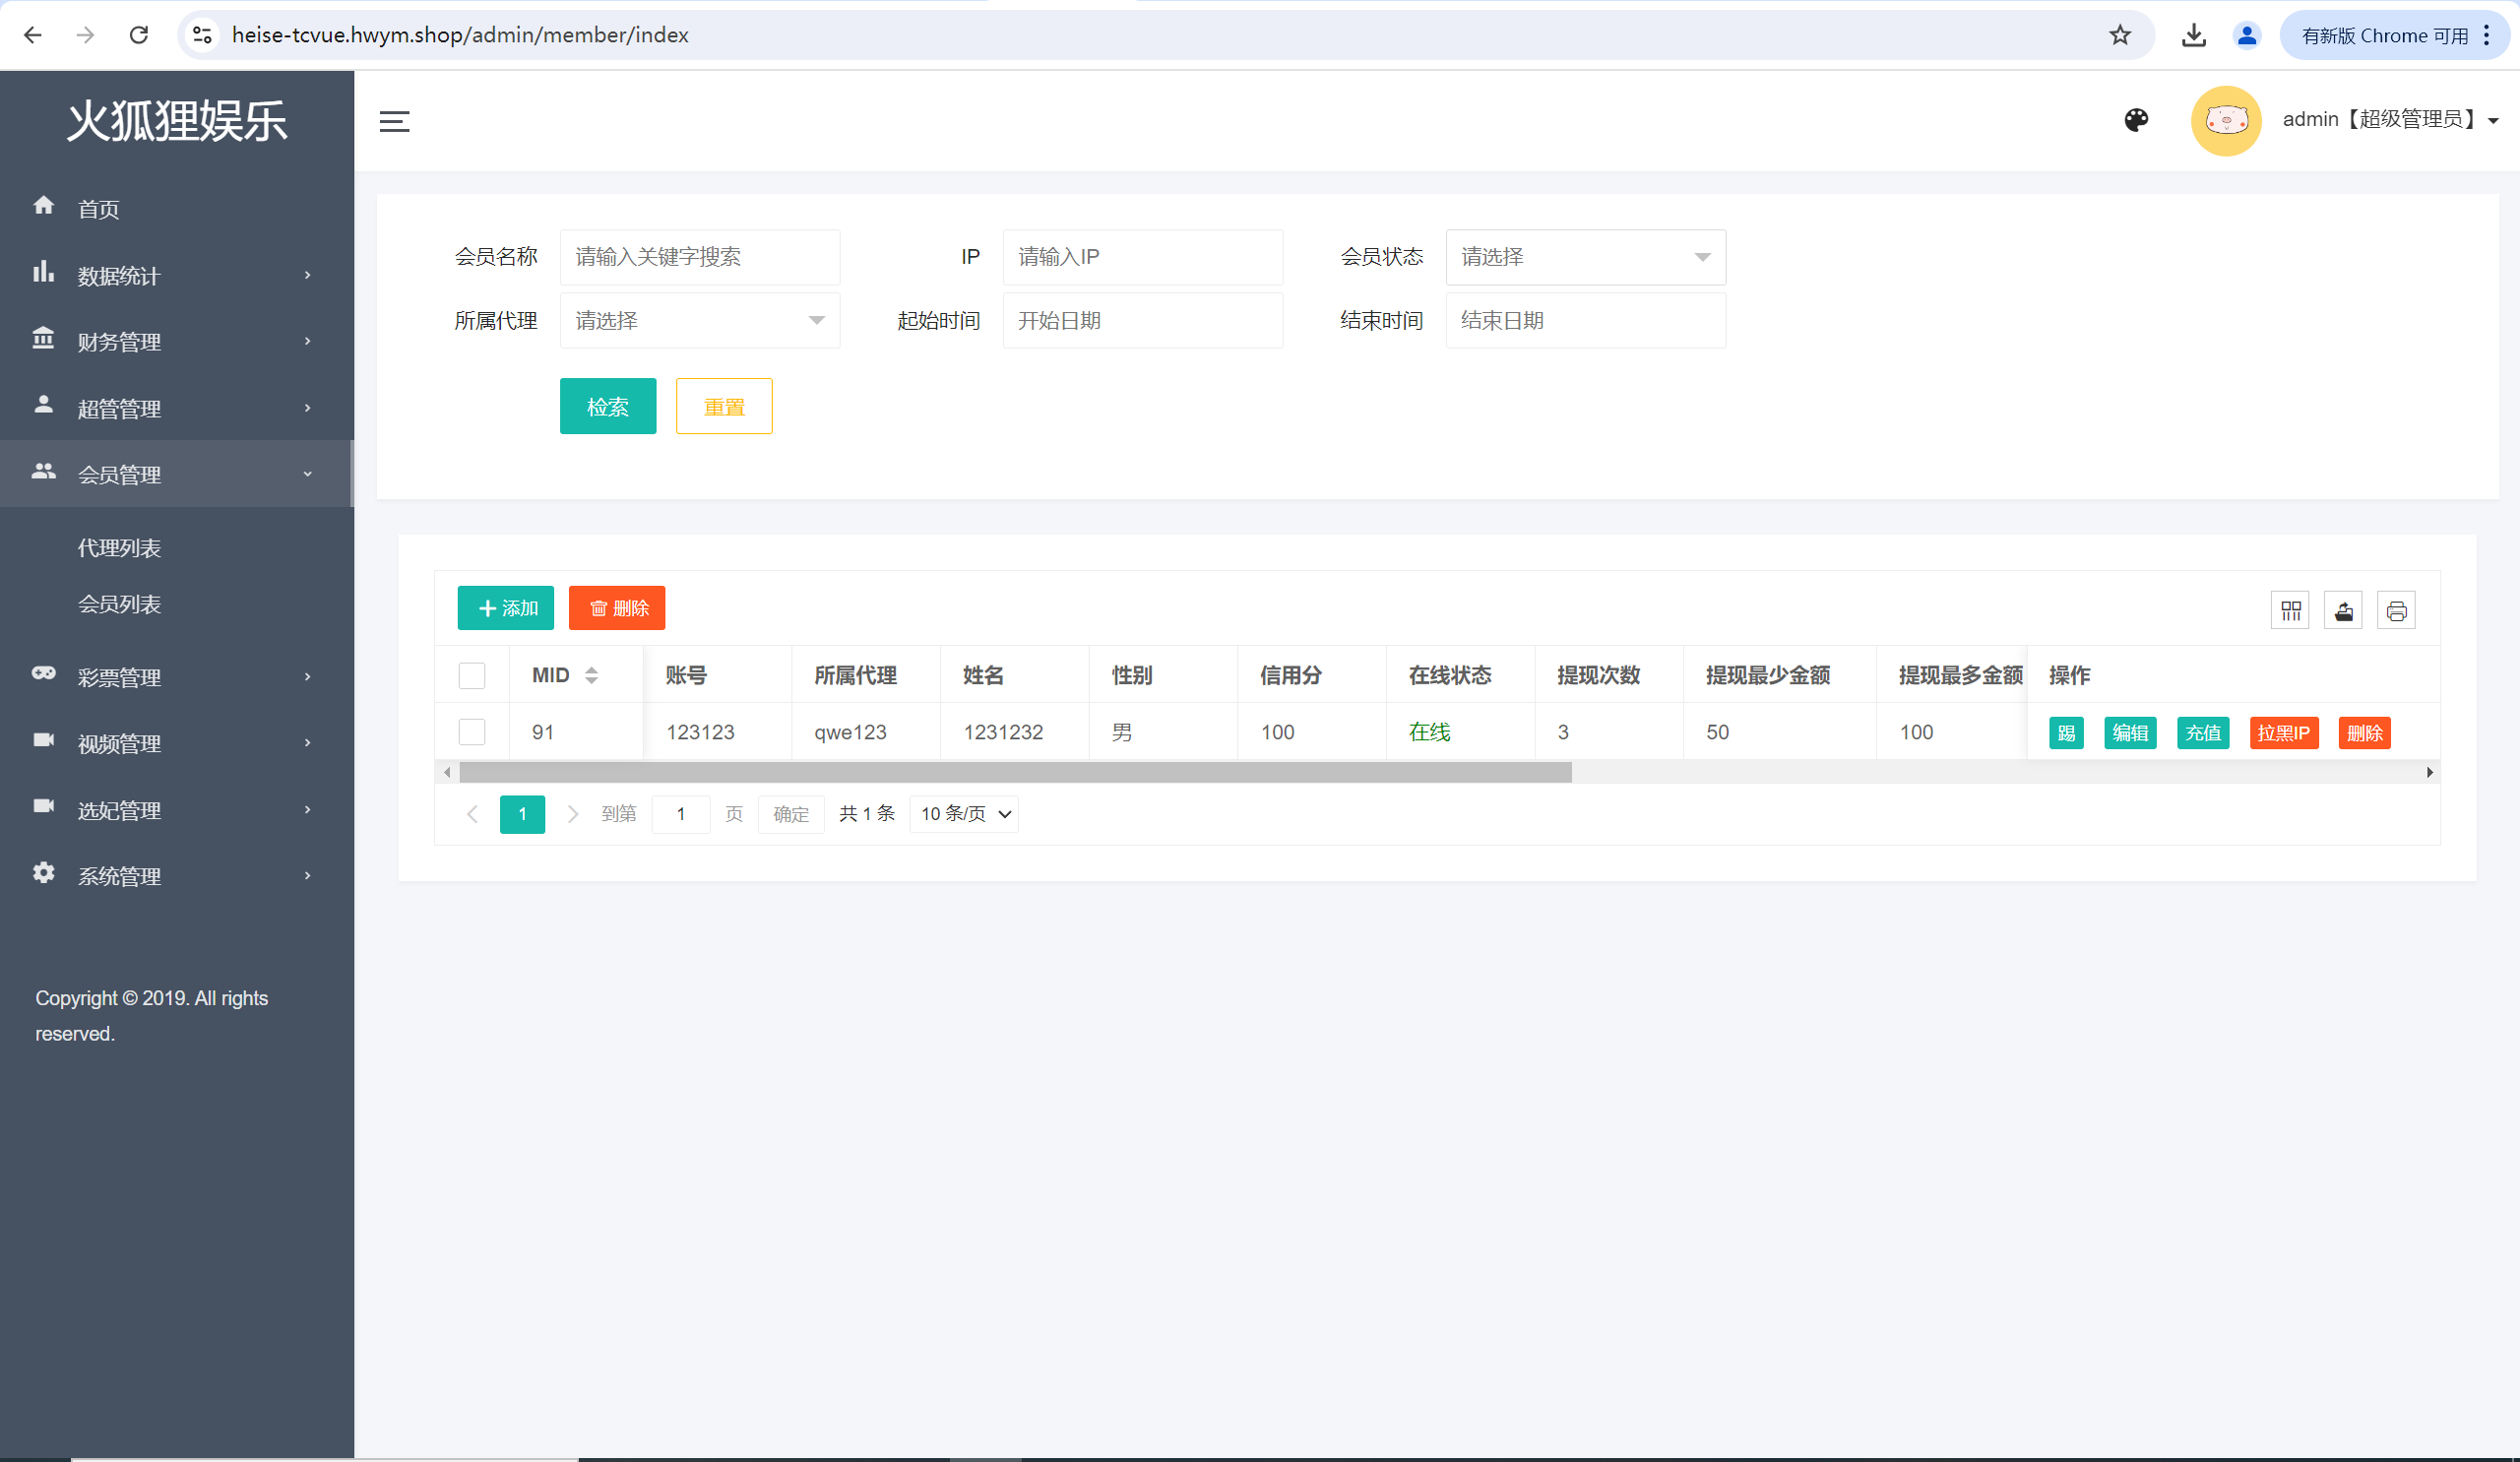Click the theme/palette toggle icon top right
The image size is (2520, 1462).
click(x=2137, y=116)
